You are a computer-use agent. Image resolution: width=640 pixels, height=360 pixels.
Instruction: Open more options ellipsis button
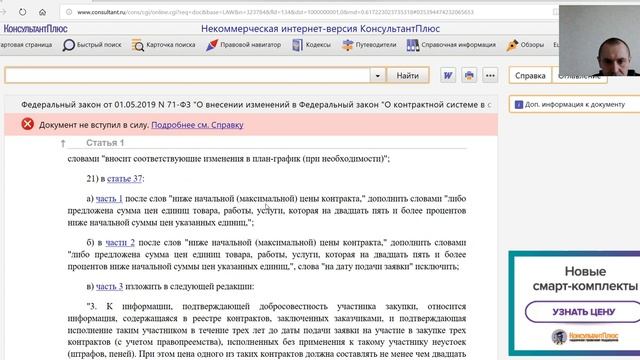(490, 76)
